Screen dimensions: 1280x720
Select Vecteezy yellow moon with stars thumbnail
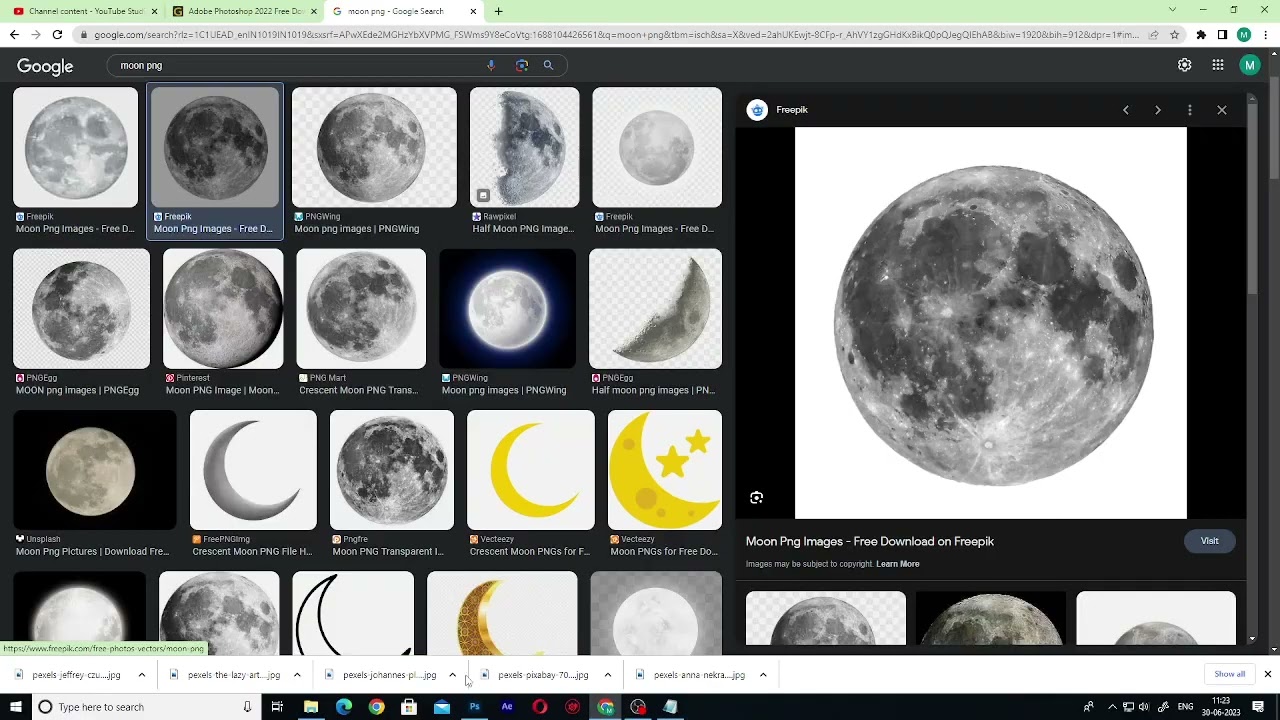coord(665,470)
